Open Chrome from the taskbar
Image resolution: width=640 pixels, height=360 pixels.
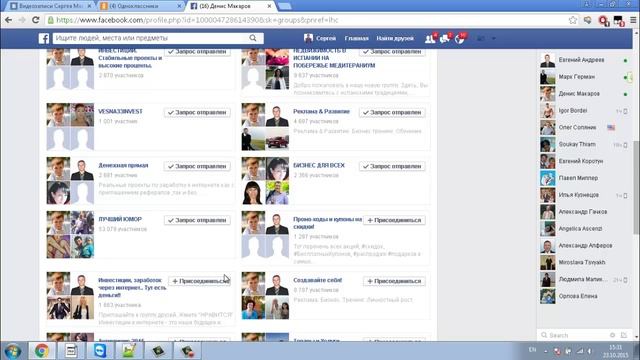coord(42,351)
